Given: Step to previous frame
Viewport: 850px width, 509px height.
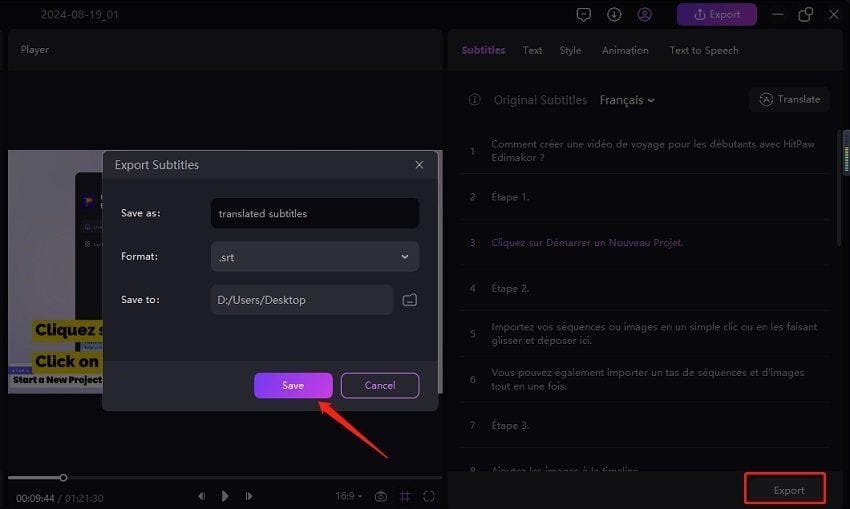Looking at the screenshot, I should coord(201,496).
